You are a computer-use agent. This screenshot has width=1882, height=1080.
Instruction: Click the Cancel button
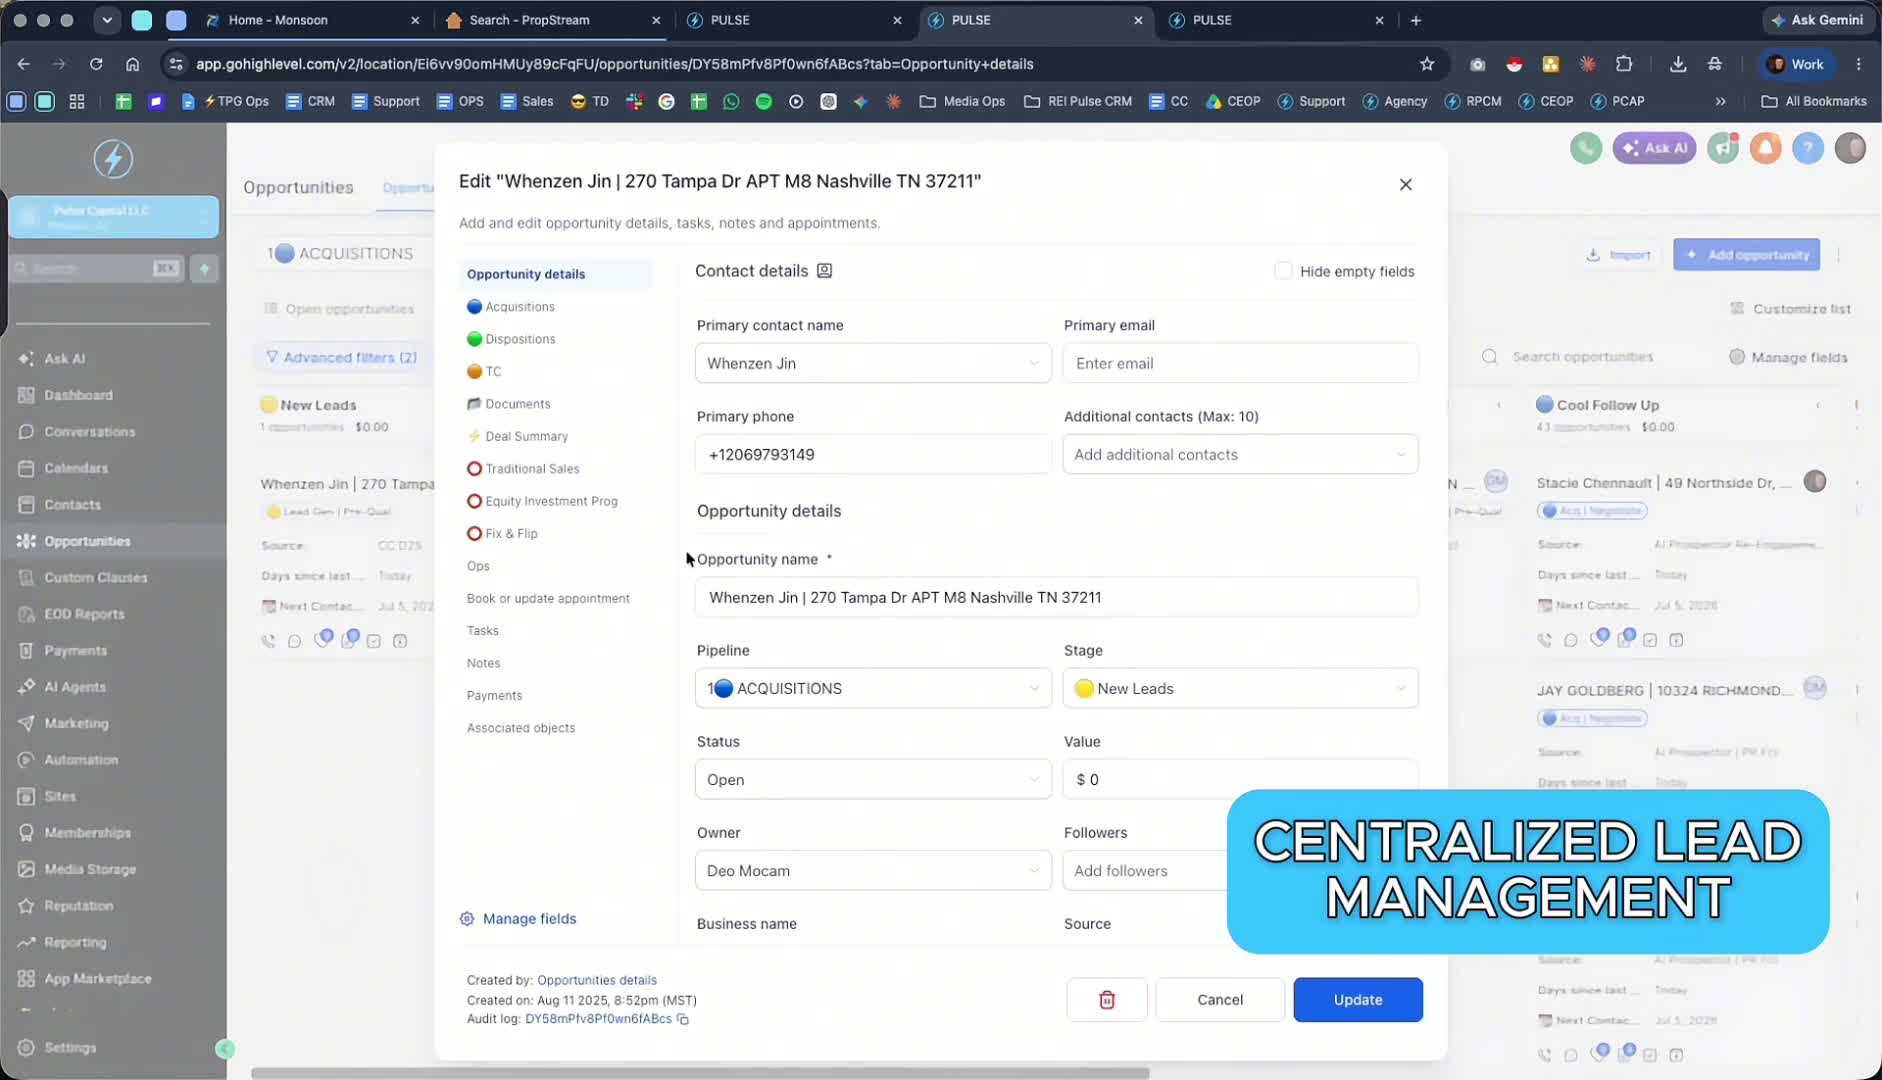(x=1220, y=1000)
